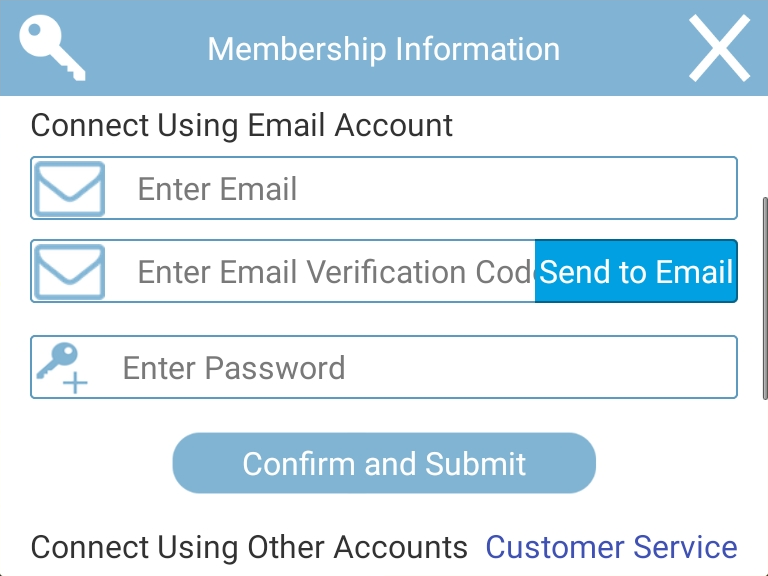Focus the Enter Email input field
Screen dimensions: 768x576
point(384,188)
